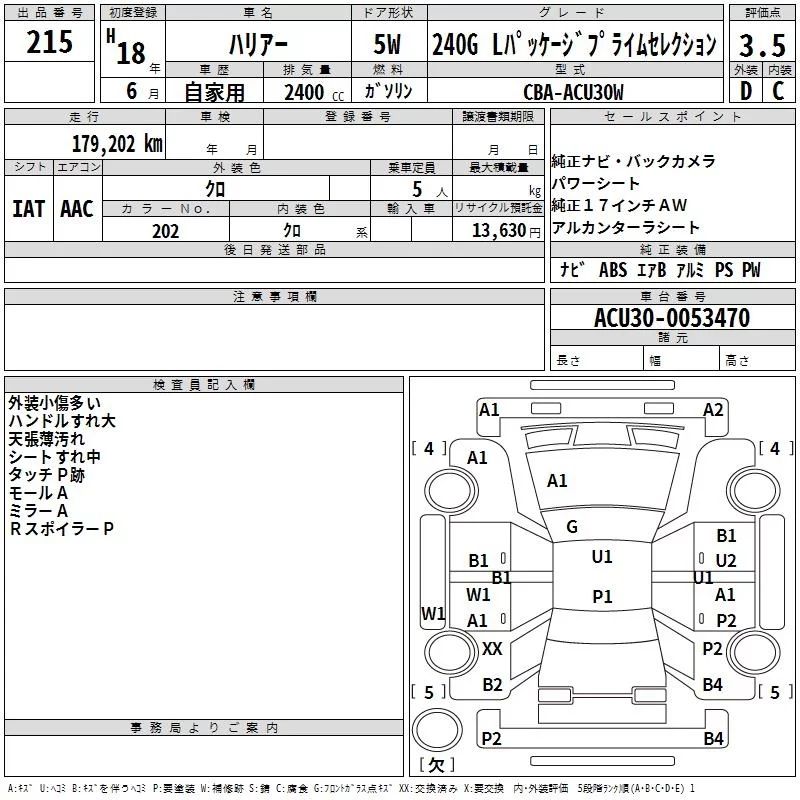Click the P1 paint mark on the roof
Image resolution: width=800 pixels, height=800 pixels.
pyautogui.click(x=602, y=596)
